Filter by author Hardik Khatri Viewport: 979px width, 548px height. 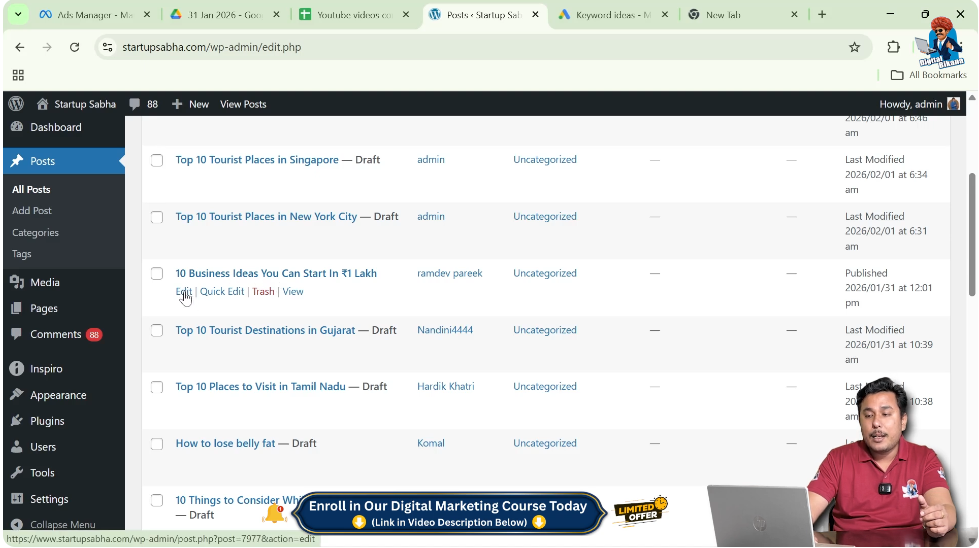click(x=445, y=387)
